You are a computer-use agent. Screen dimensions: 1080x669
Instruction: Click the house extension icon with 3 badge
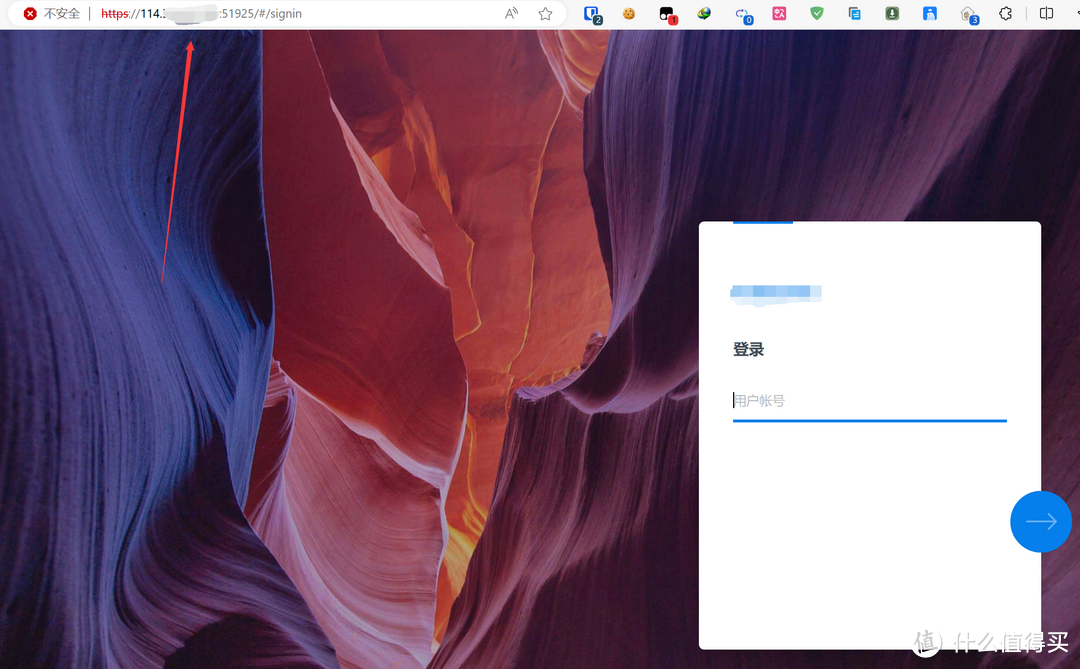coord(967,14)
